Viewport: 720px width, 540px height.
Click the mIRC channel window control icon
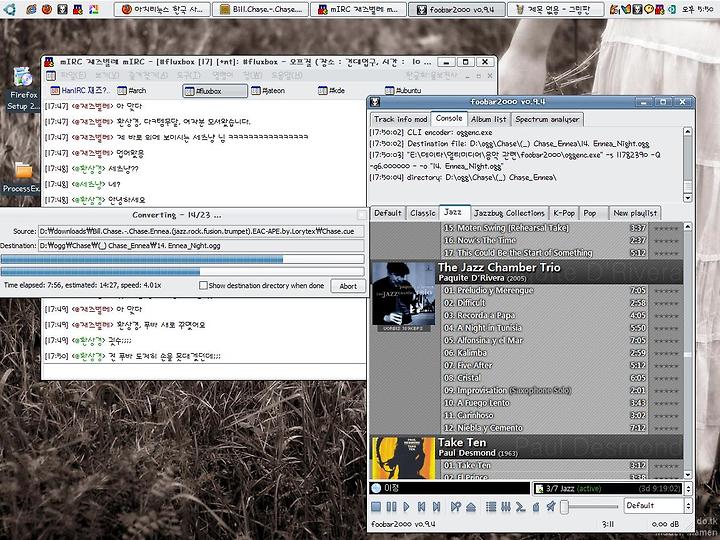(x=51, y=75)
